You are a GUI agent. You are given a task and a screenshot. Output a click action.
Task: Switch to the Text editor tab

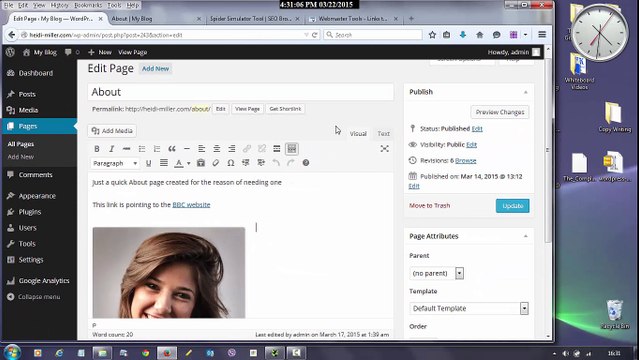383,134
